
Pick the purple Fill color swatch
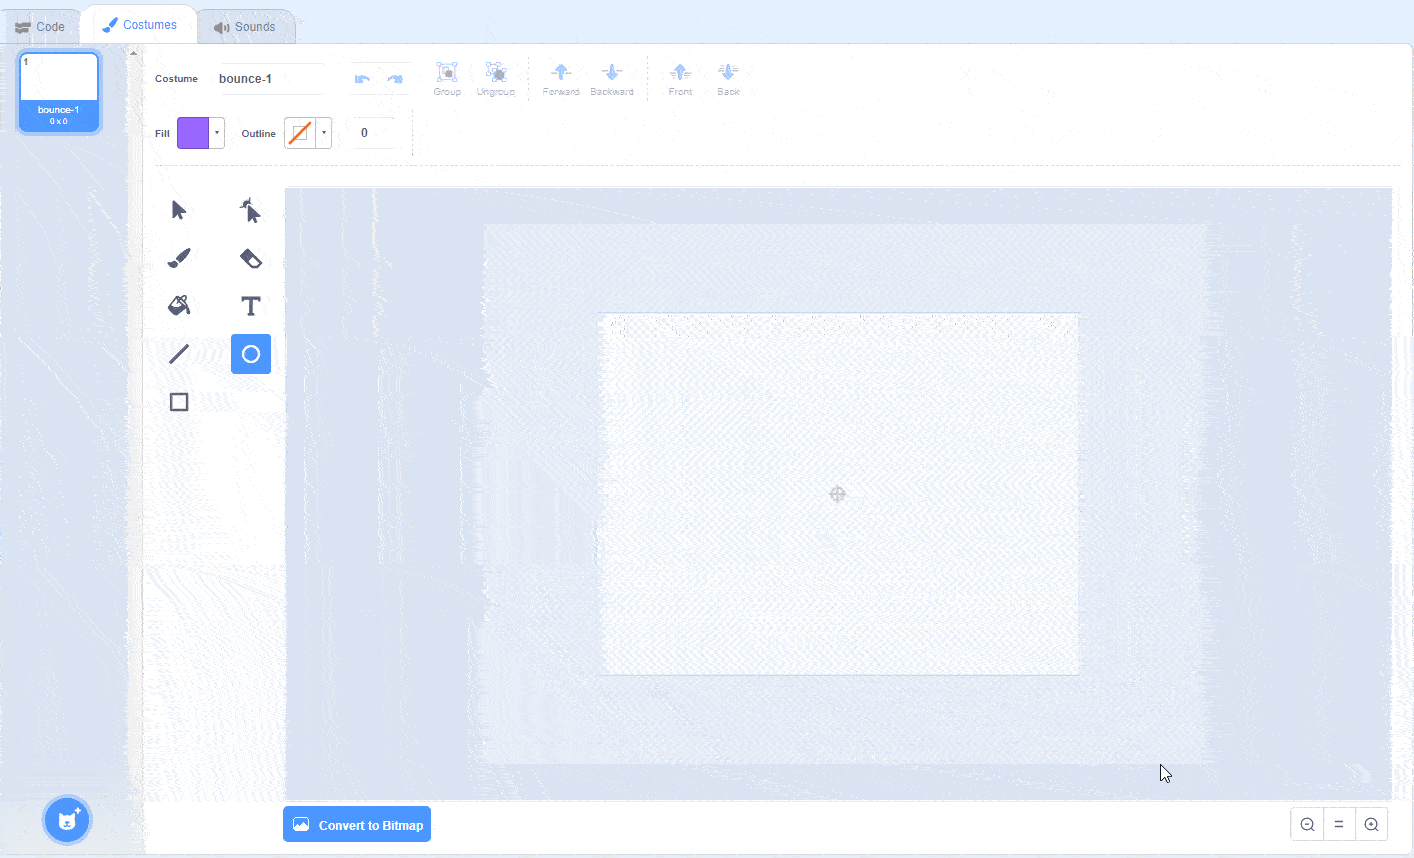point(193,132)
